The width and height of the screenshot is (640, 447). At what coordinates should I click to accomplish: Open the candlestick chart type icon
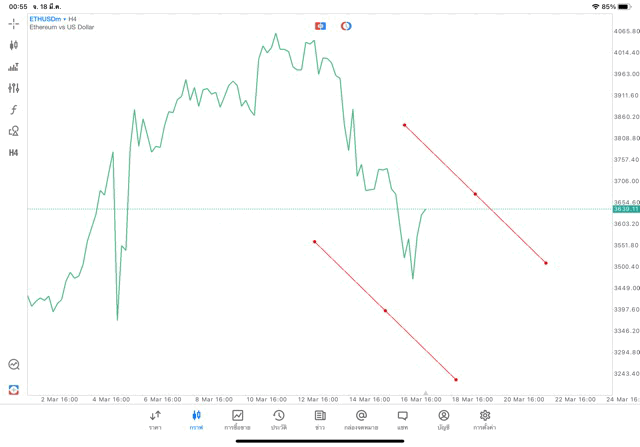[x=14, y=45]
